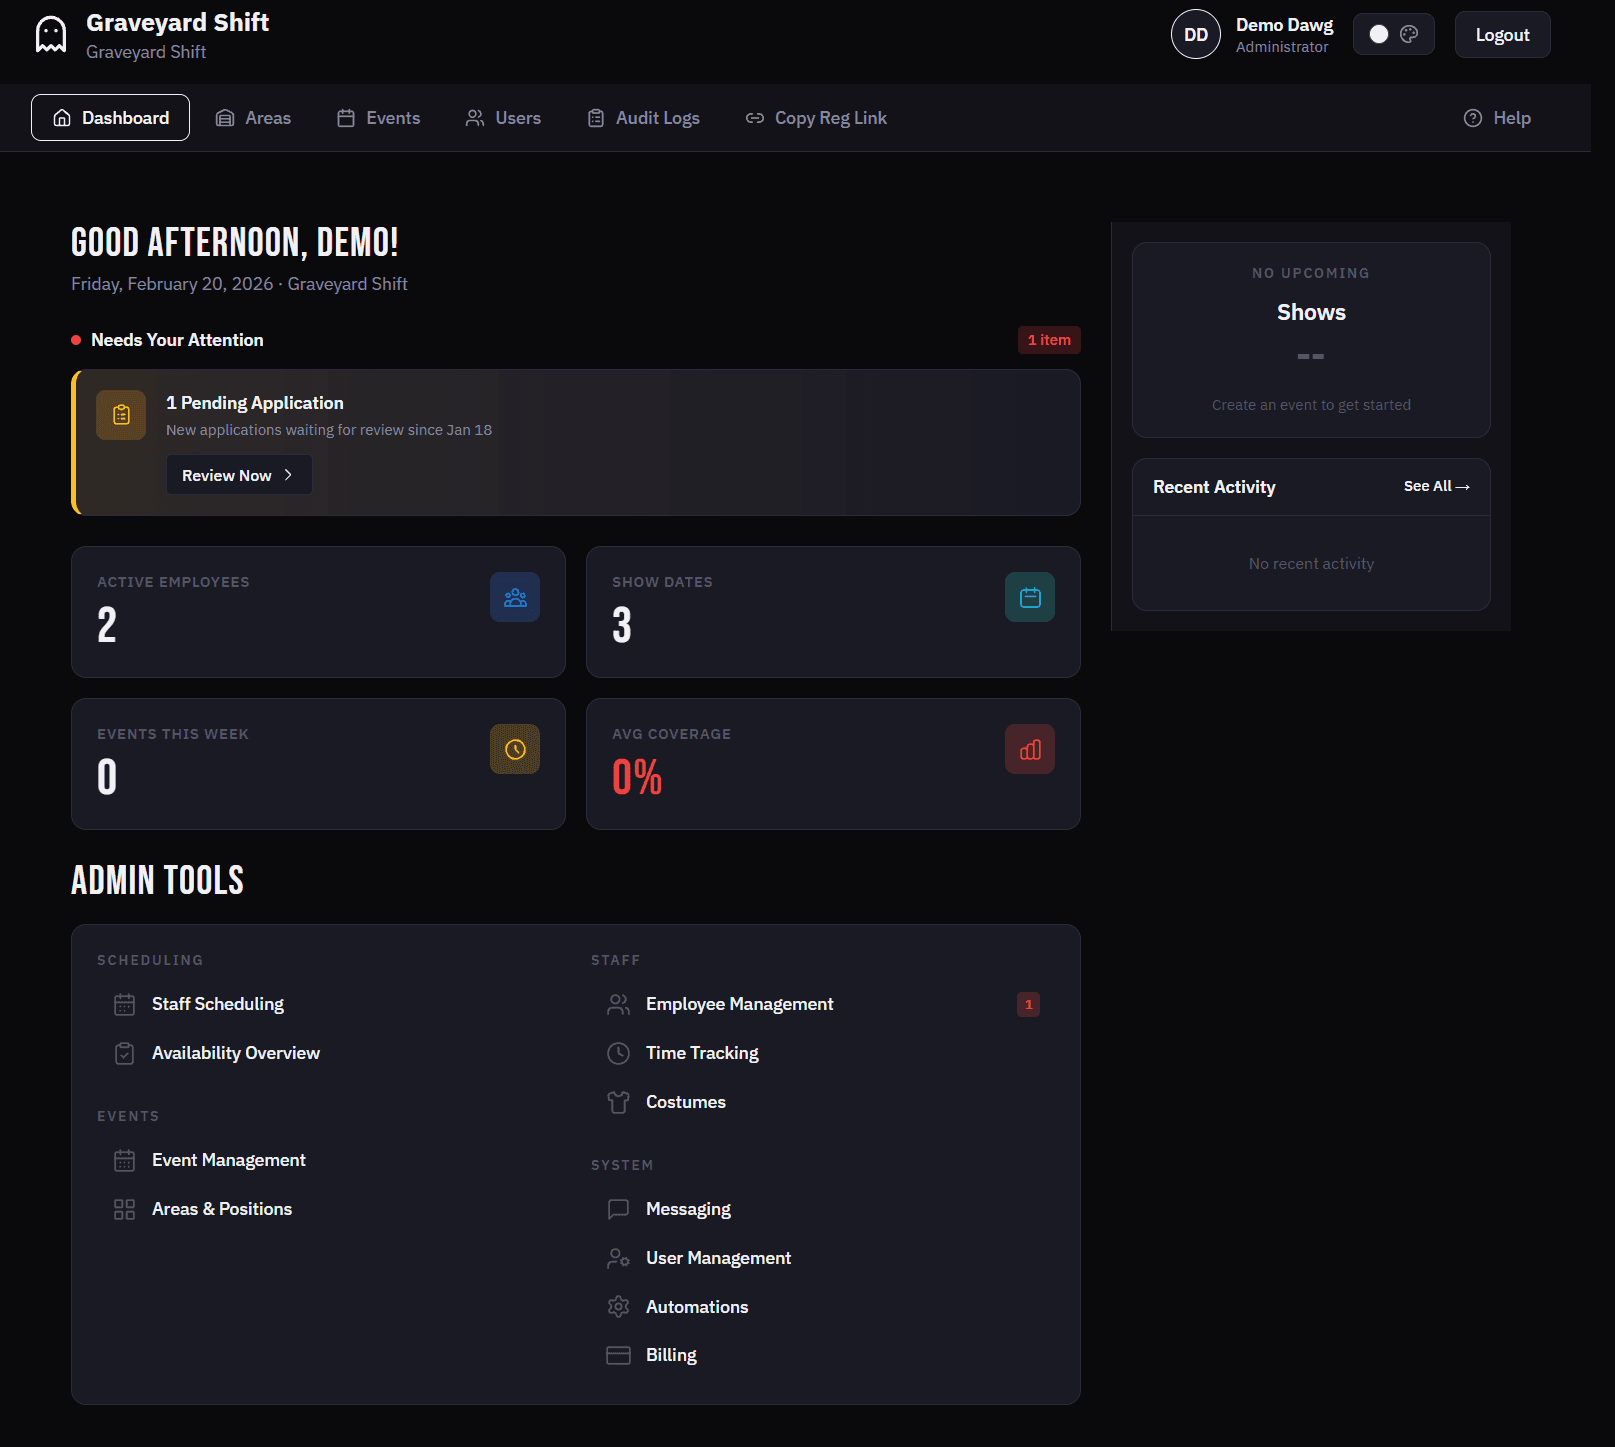Click the Employee Management notification badge
Viewport: 1615px width, 1447px height.
pyautogui.click(x=1028, y=1004)
